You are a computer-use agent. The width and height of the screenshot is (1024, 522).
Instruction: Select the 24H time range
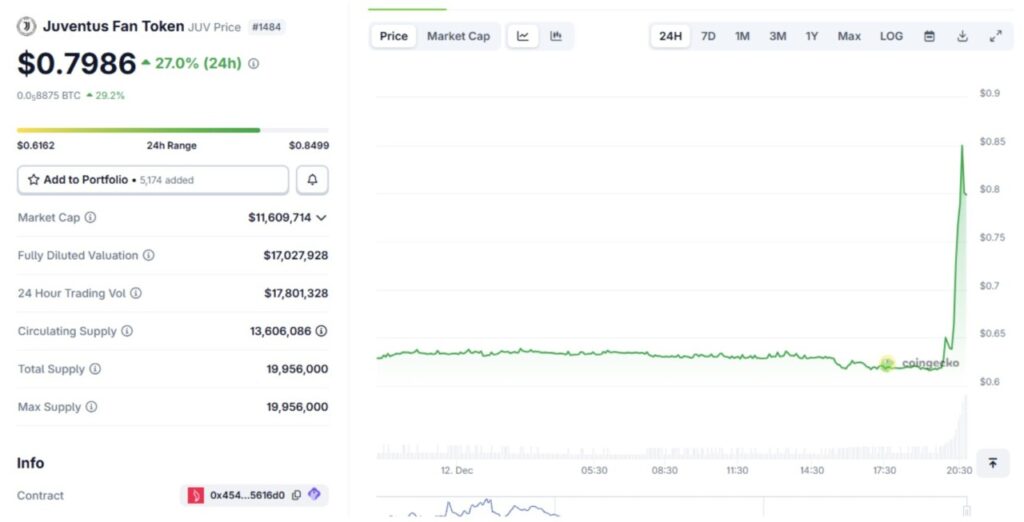click(x=670, y=36)
